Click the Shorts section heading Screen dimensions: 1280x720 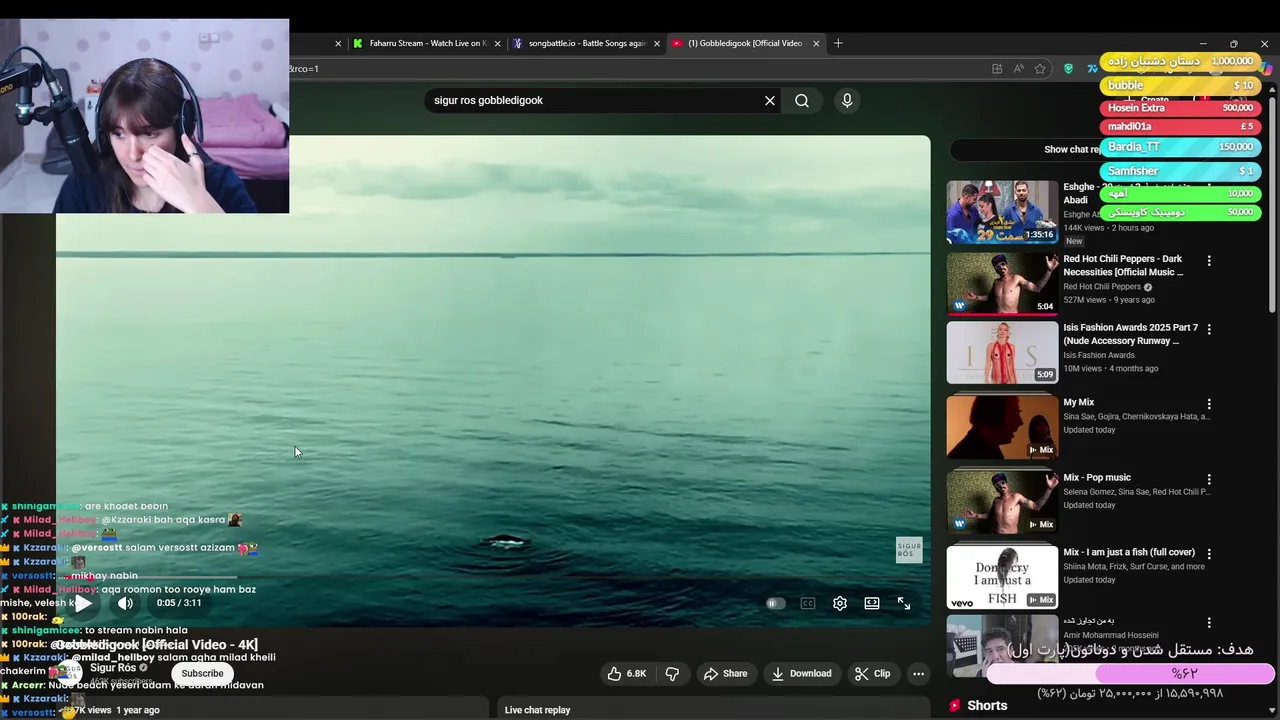click(987, 705)
